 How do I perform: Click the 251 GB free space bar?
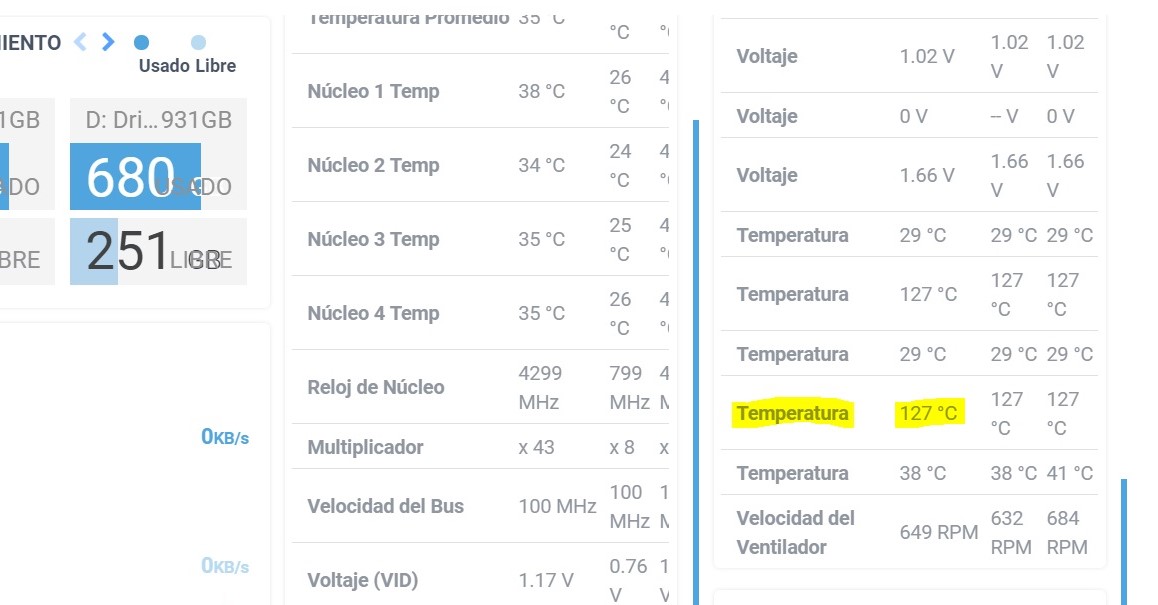pos(158,251)
